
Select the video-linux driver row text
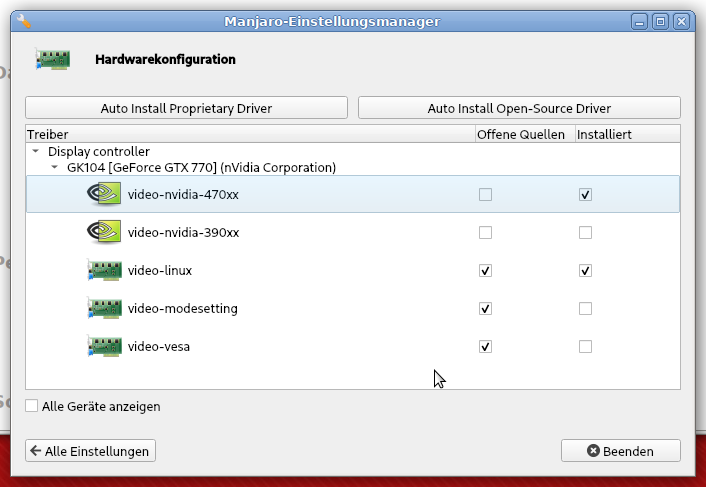click(160, 271)
